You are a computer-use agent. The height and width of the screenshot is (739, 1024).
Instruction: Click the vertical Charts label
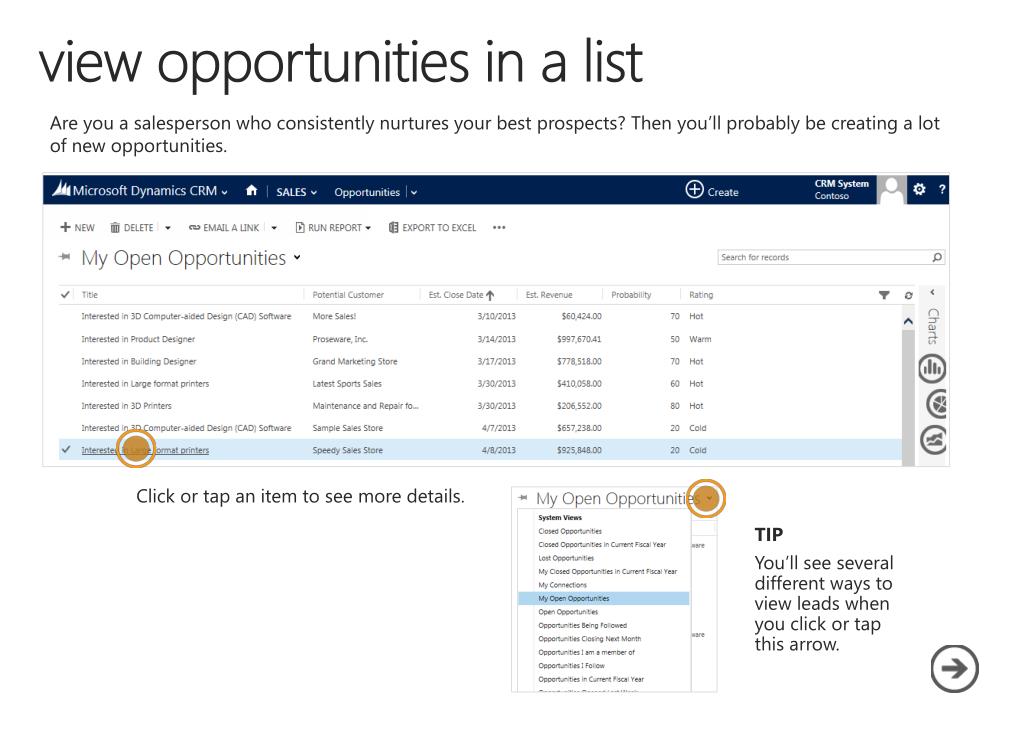tap(933, 326)
